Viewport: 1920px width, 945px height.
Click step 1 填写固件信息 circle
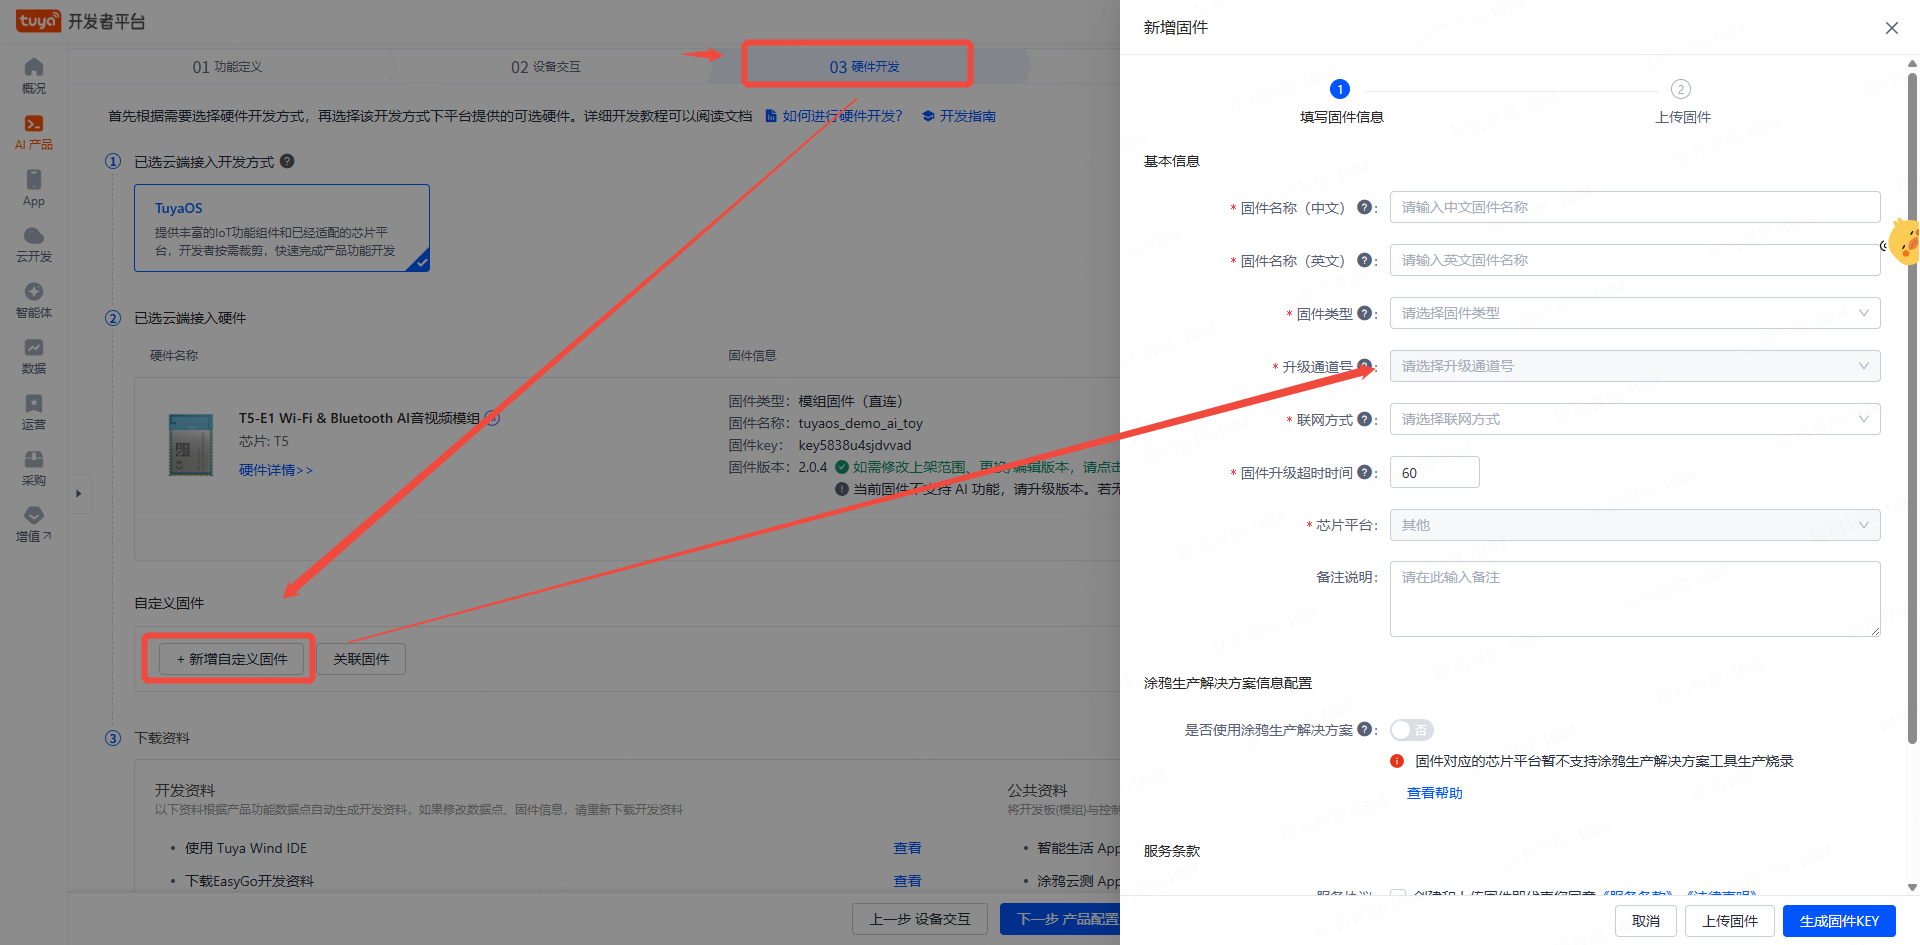click(x=1341, y=89)
